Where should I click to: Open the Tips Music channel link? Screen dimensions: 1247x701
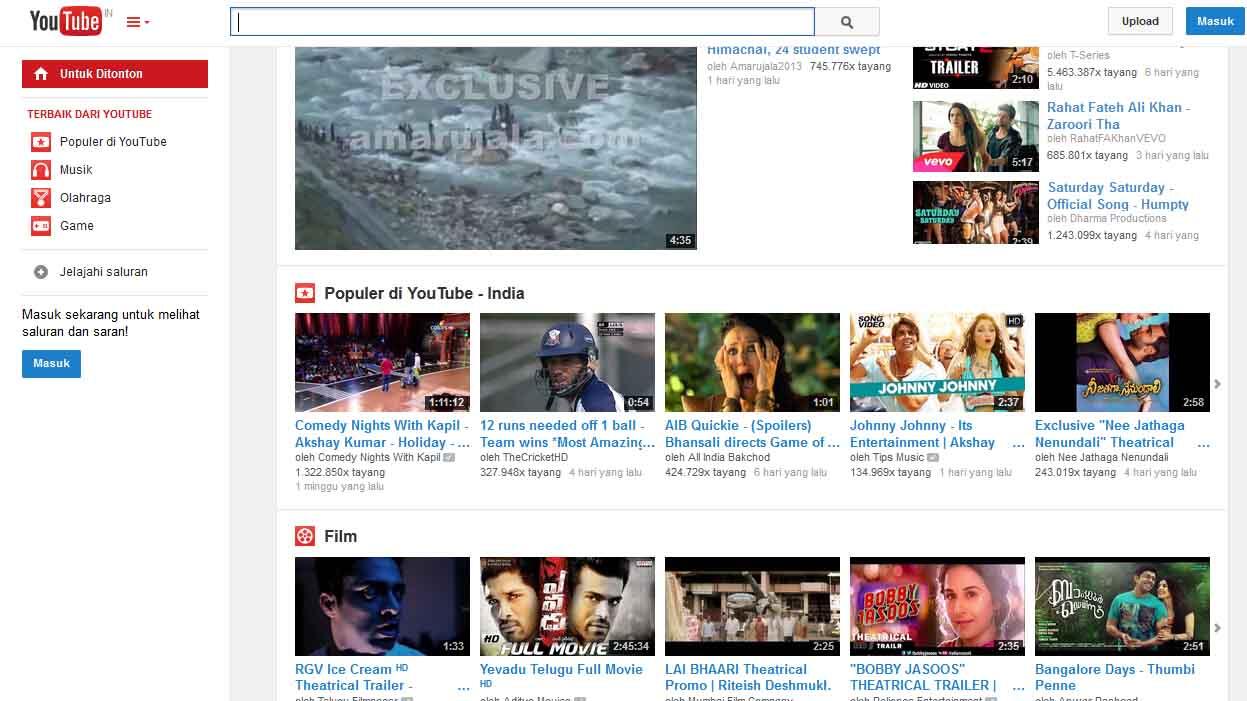tap(898, 458)
